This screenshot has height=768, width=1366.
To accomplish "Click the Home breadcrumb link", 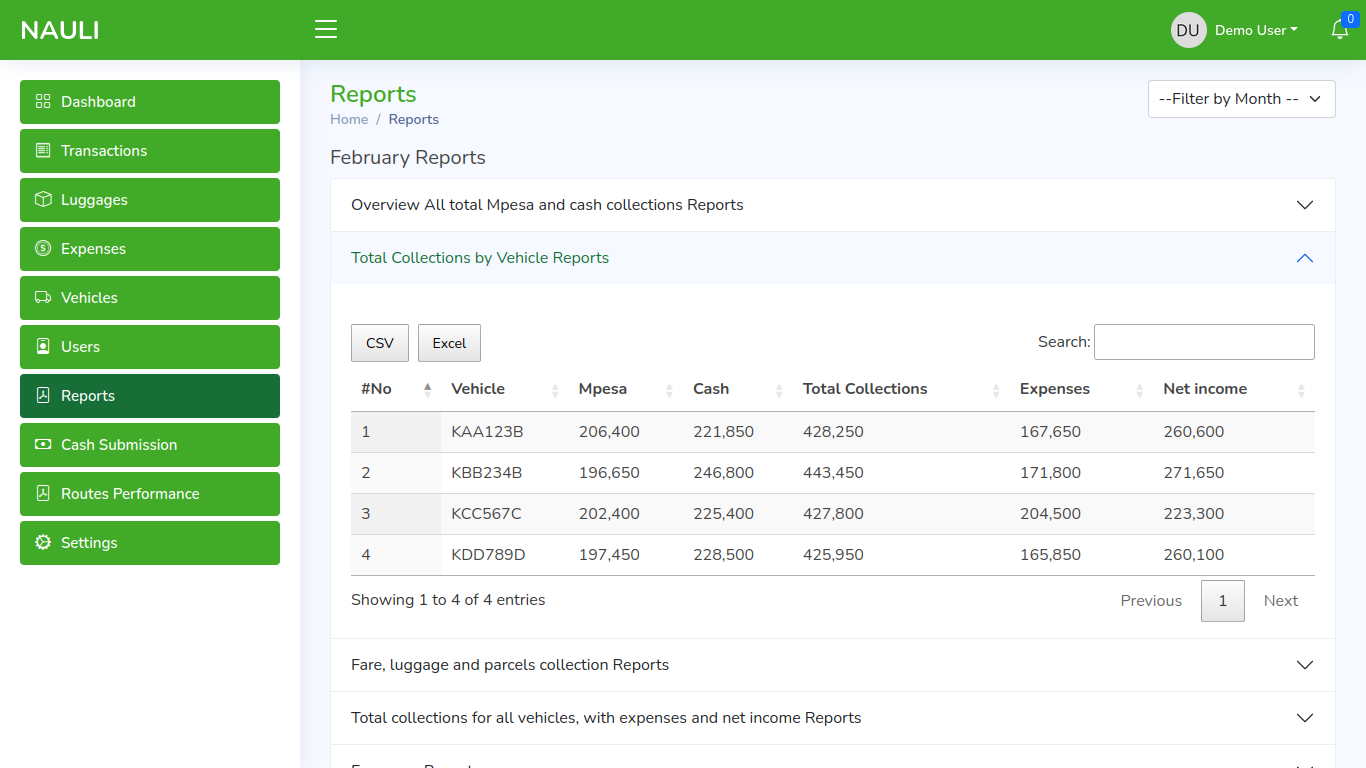I will pos(349,119).
